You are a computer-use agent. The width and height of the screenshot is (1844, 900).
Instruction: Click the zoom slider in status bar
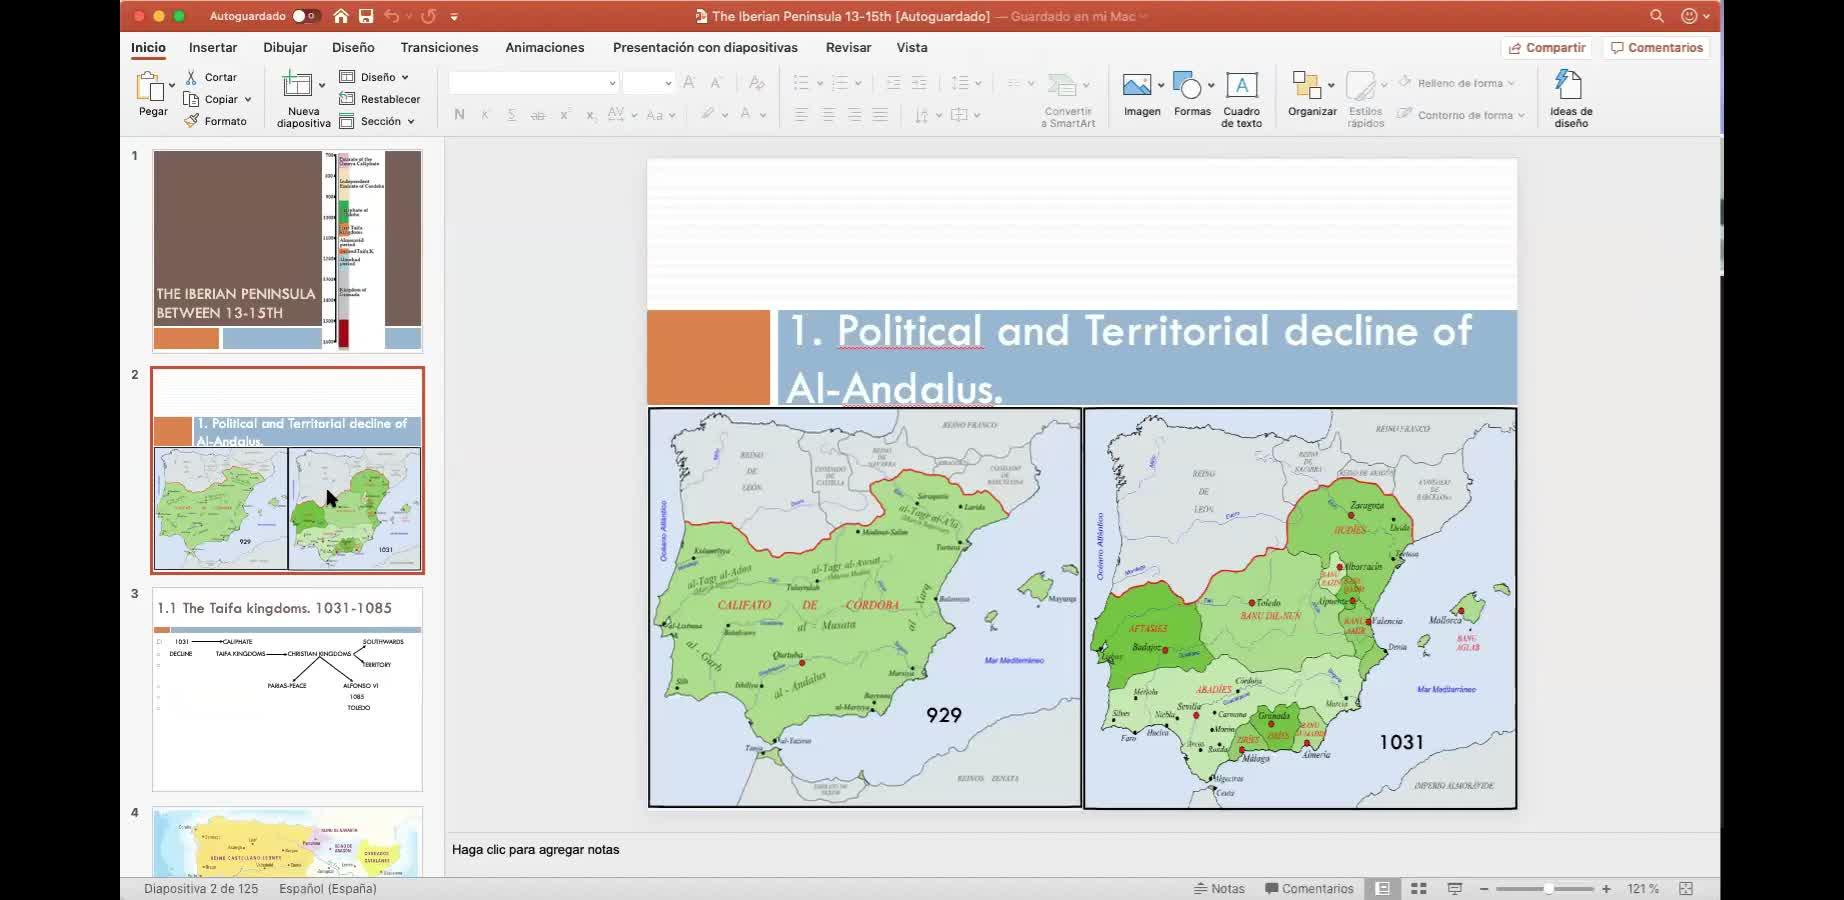coord(1545,888)
